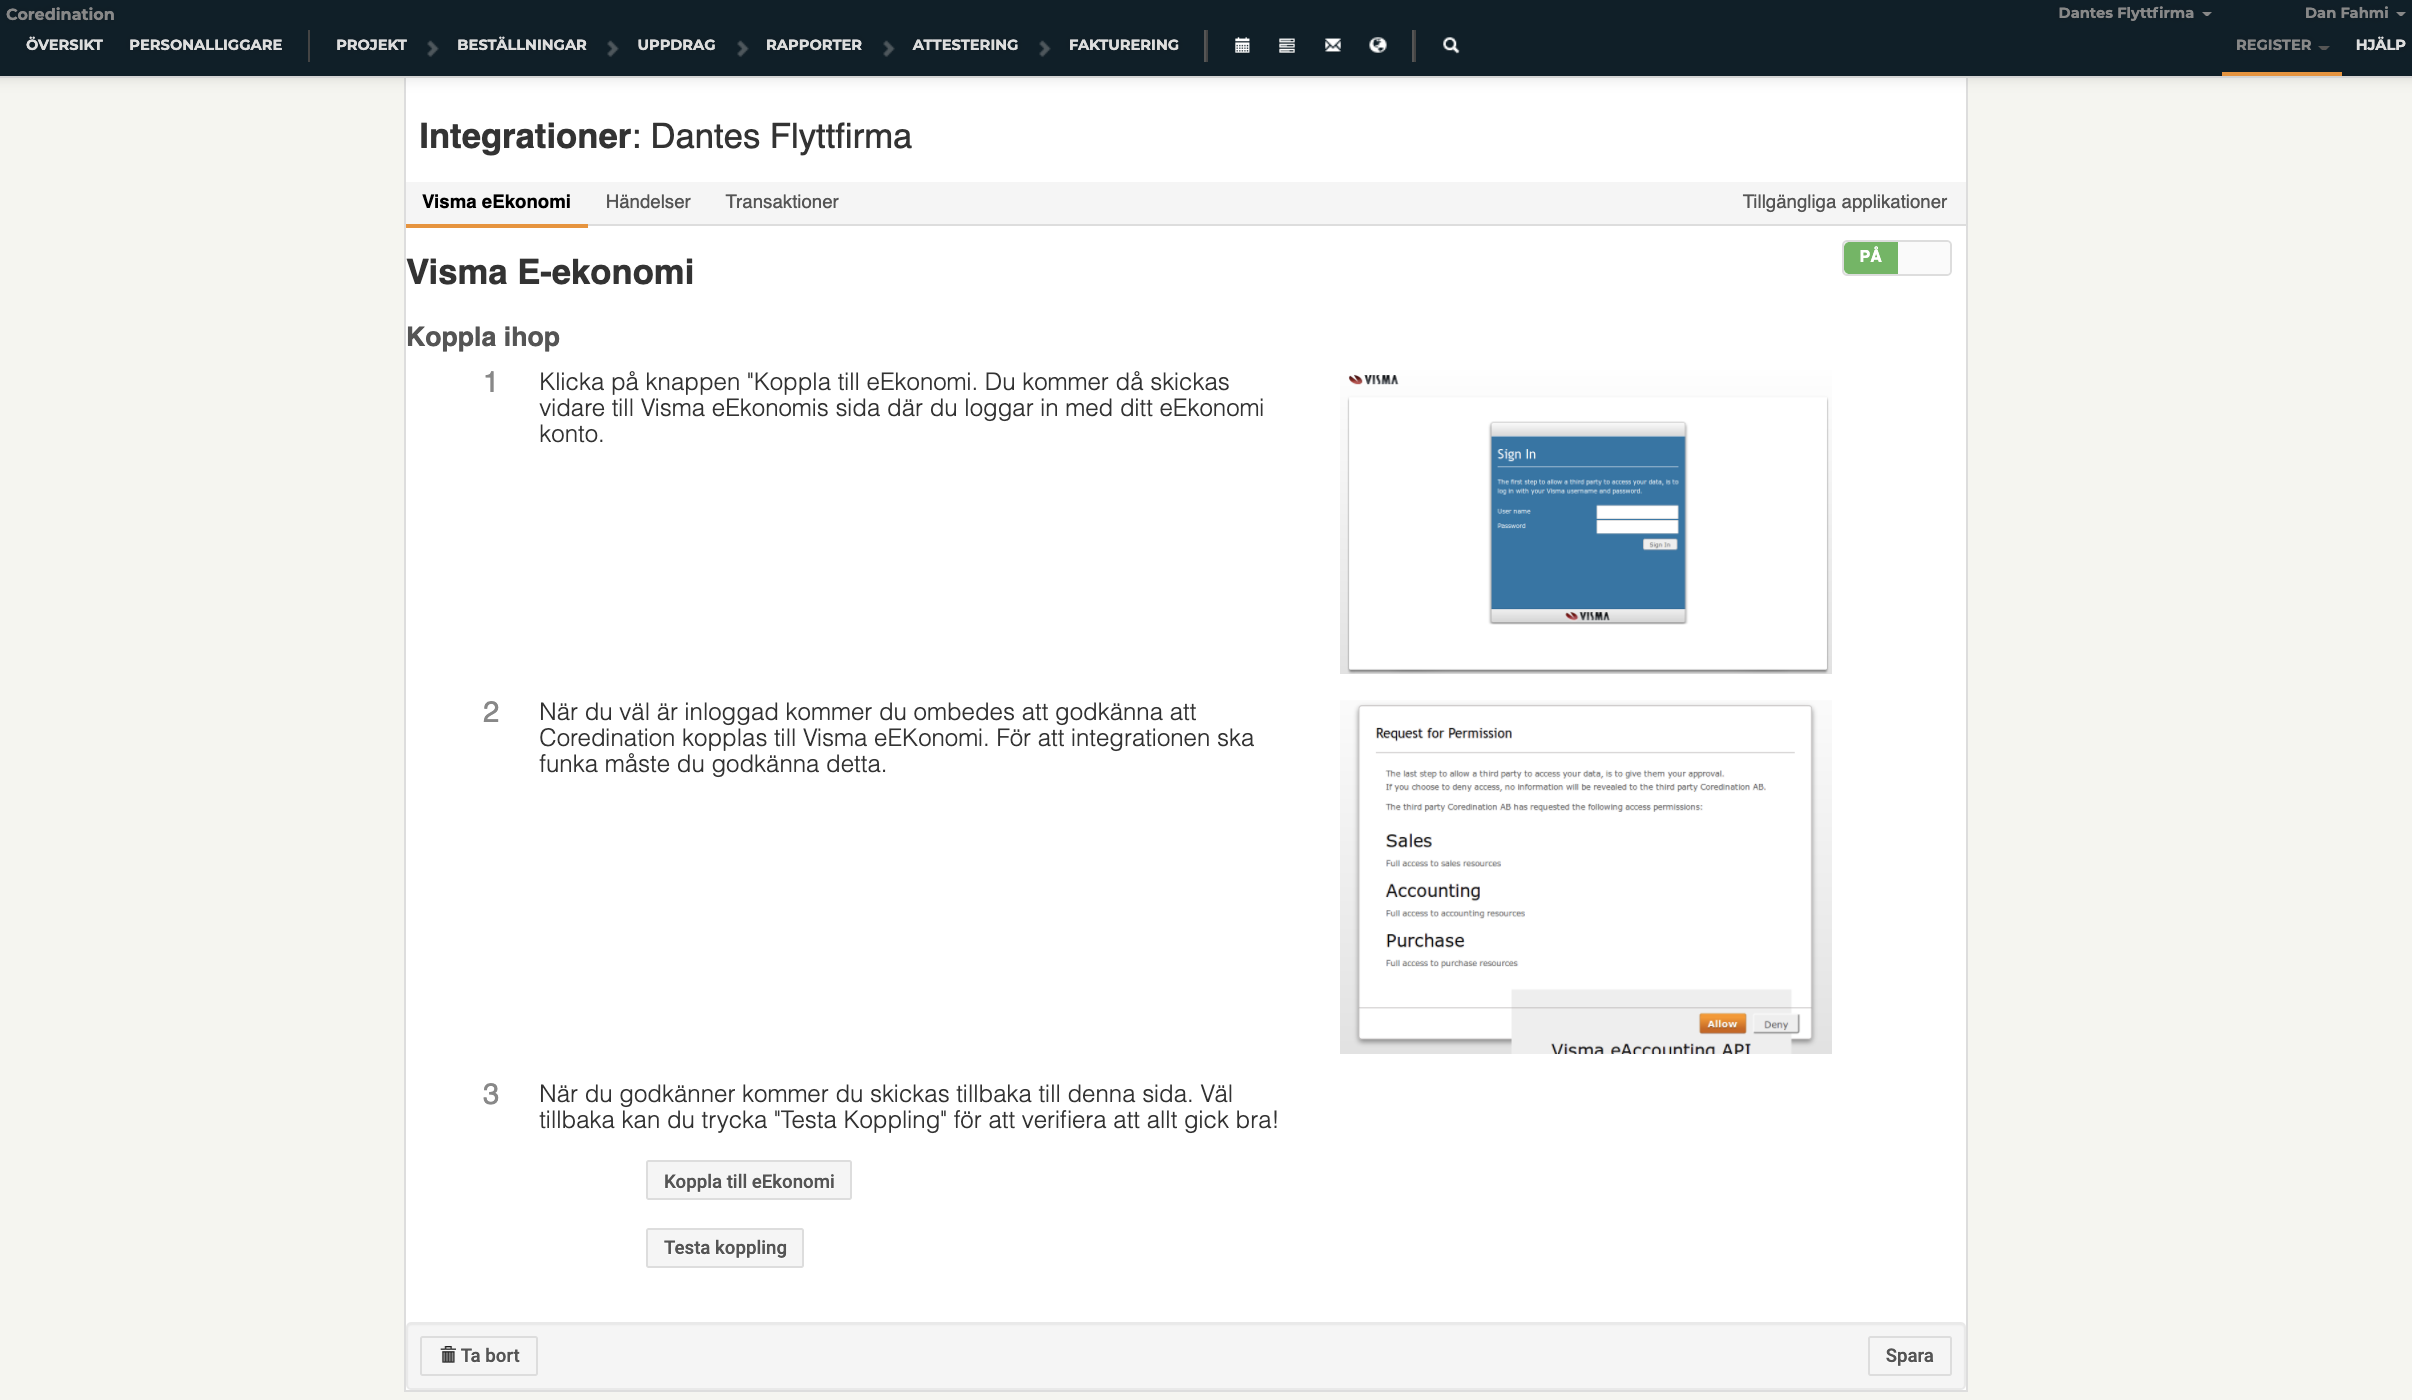Switch to the Händelser tab
This screenshot has height=1400, width=2412.
coord(647,201)
